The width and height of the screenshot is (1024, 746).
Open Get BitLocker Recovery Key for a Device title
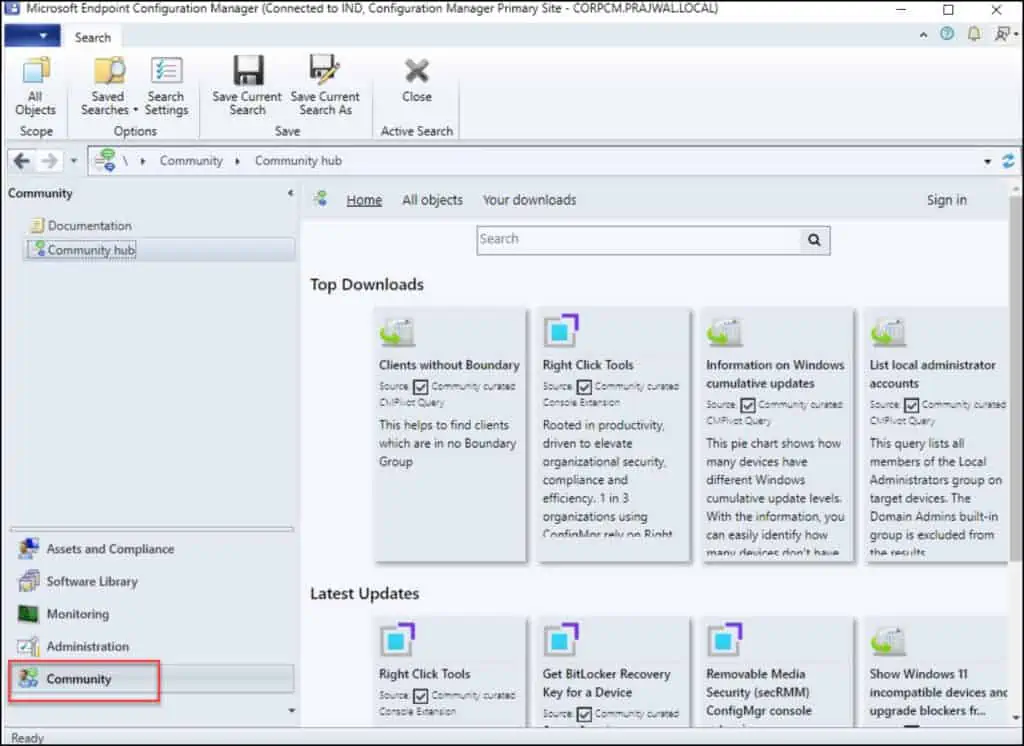[x=607, y=683]
